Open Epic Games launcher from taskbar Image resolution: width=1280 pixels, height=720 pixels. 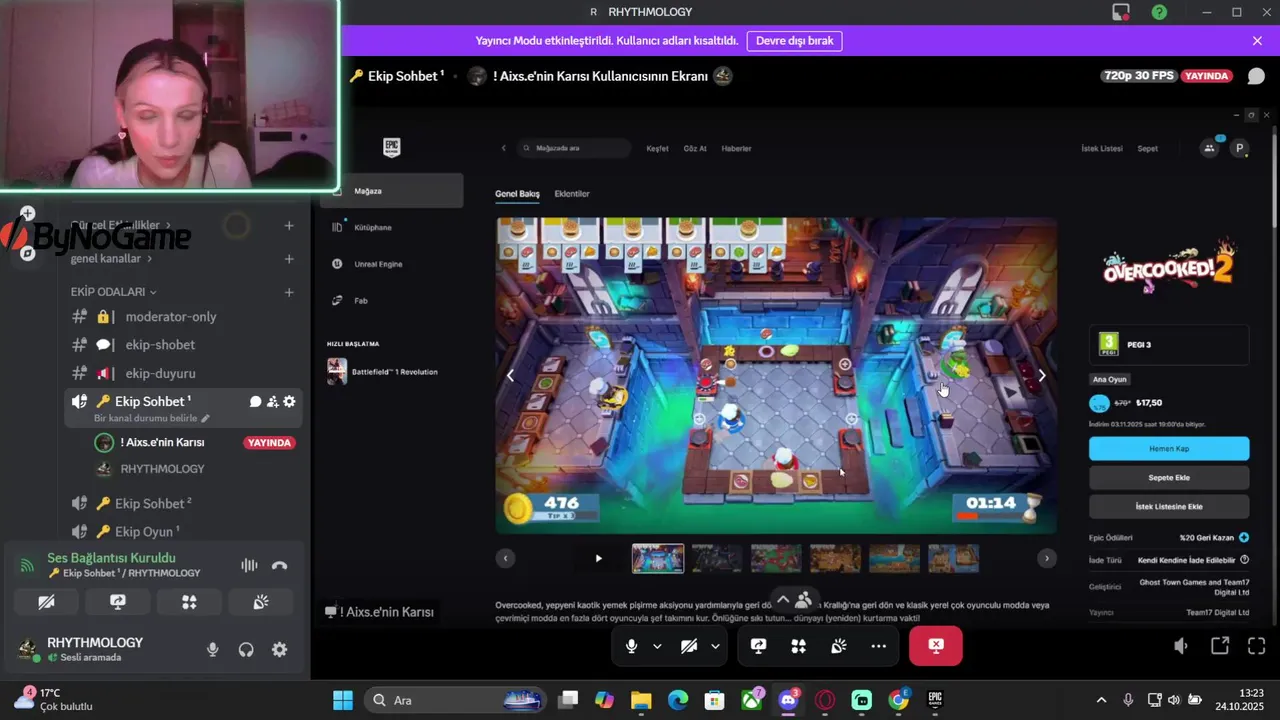click(935, 700)
